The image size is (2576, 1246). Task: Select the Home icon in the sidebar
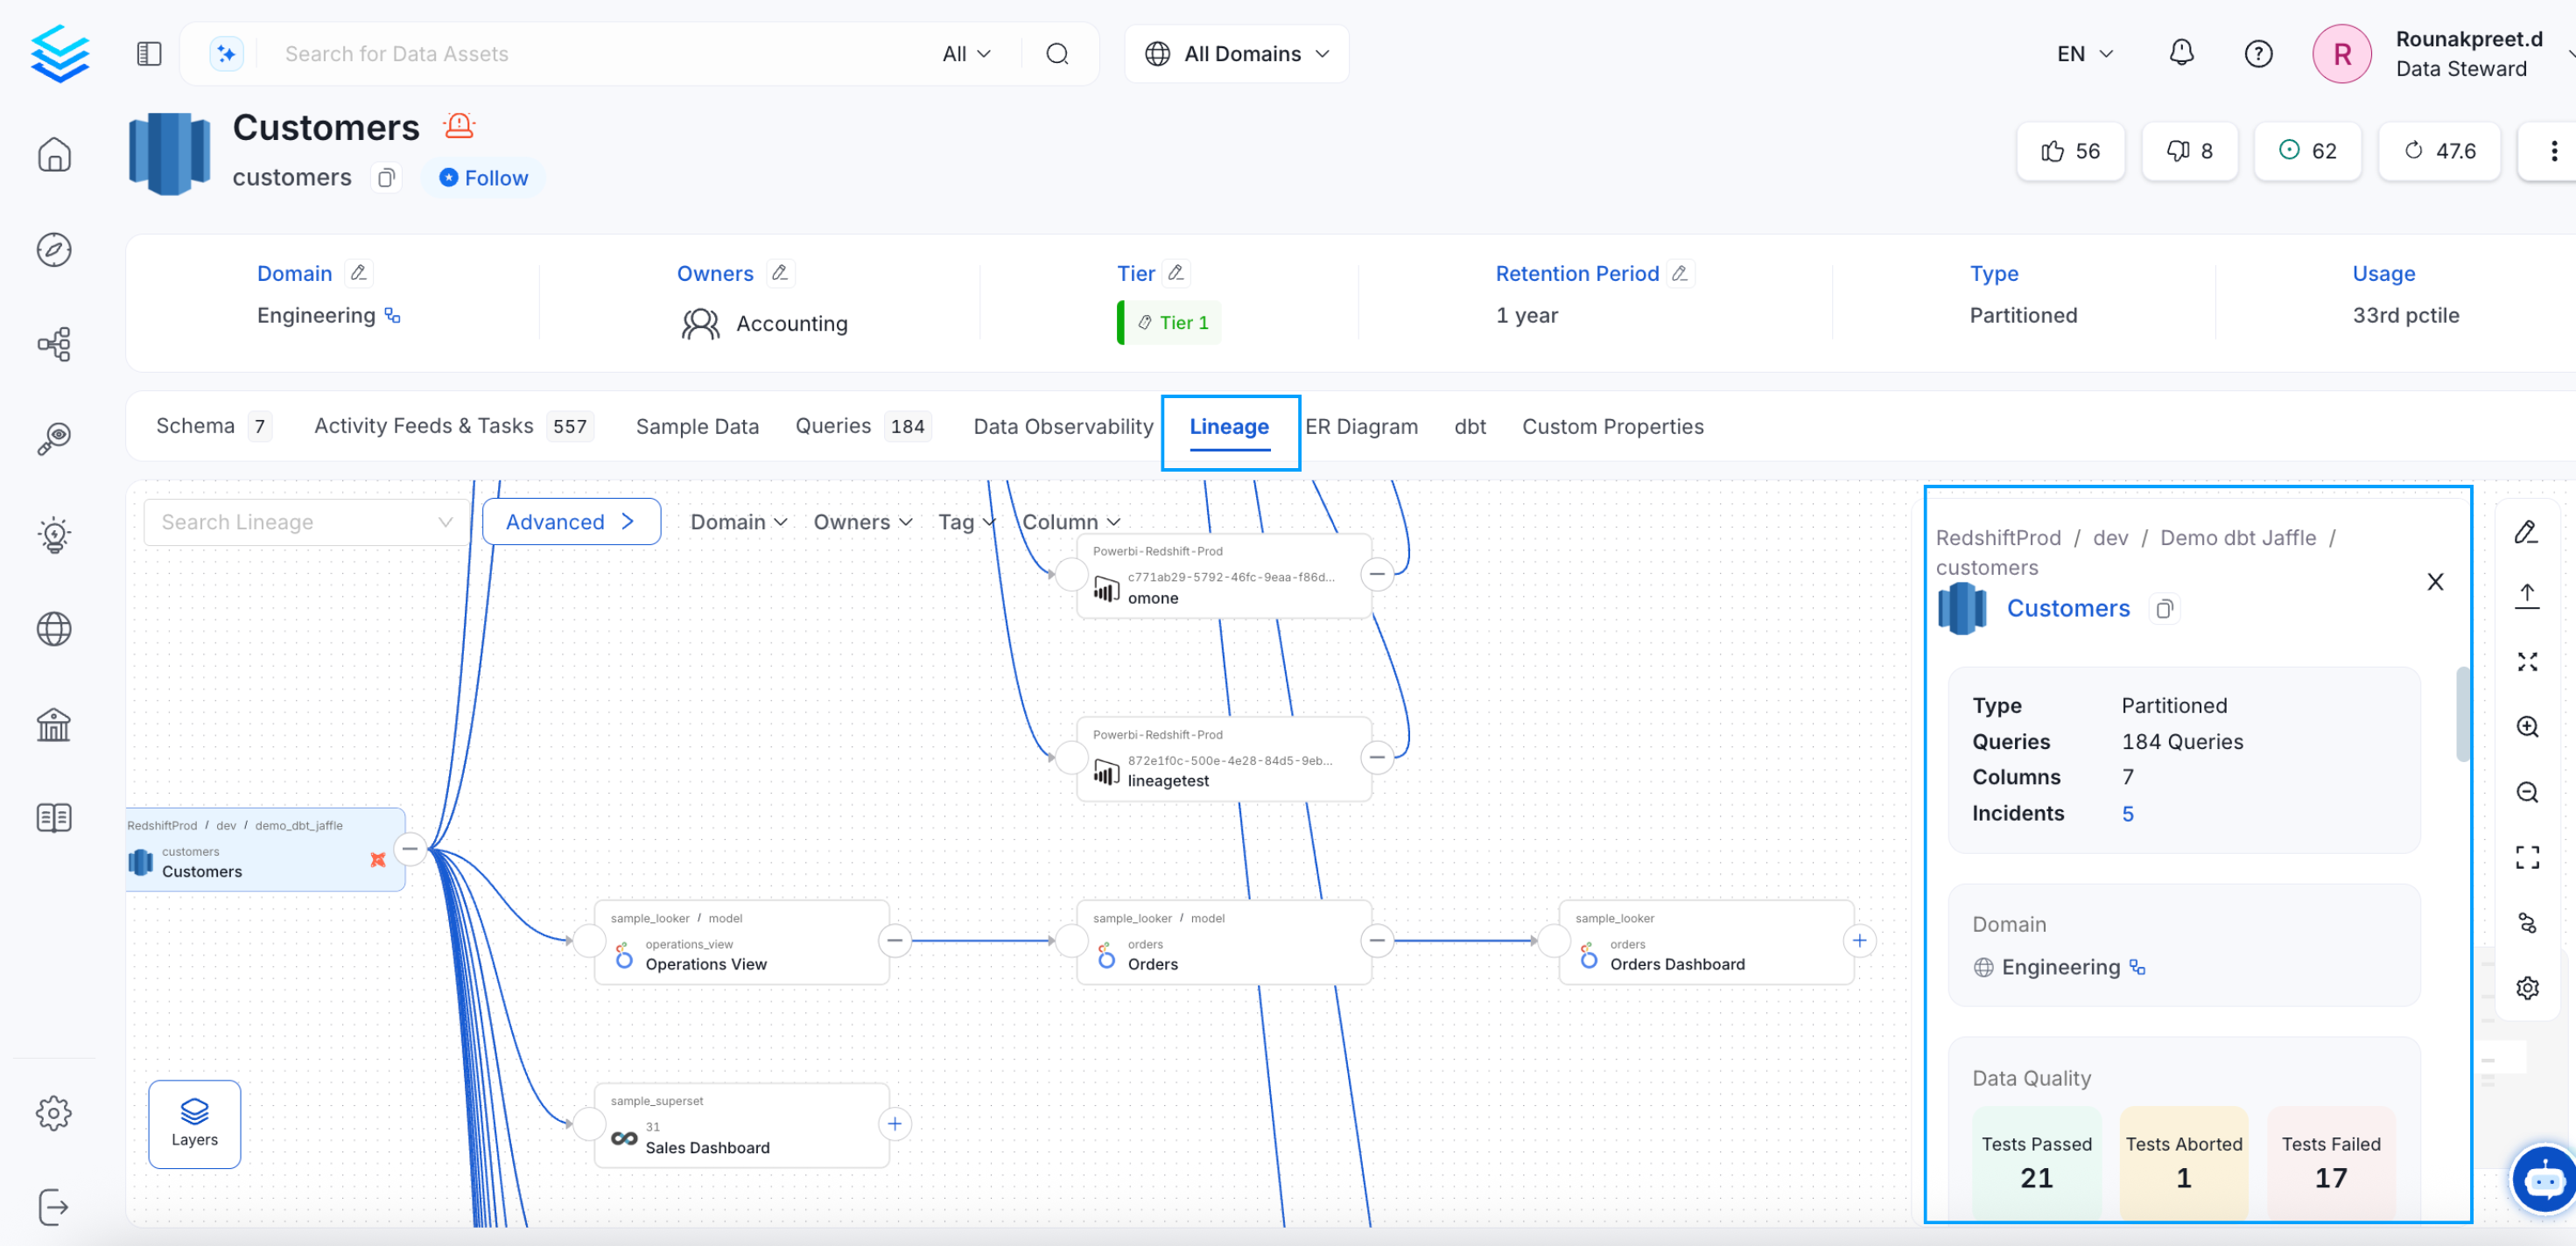55,155
